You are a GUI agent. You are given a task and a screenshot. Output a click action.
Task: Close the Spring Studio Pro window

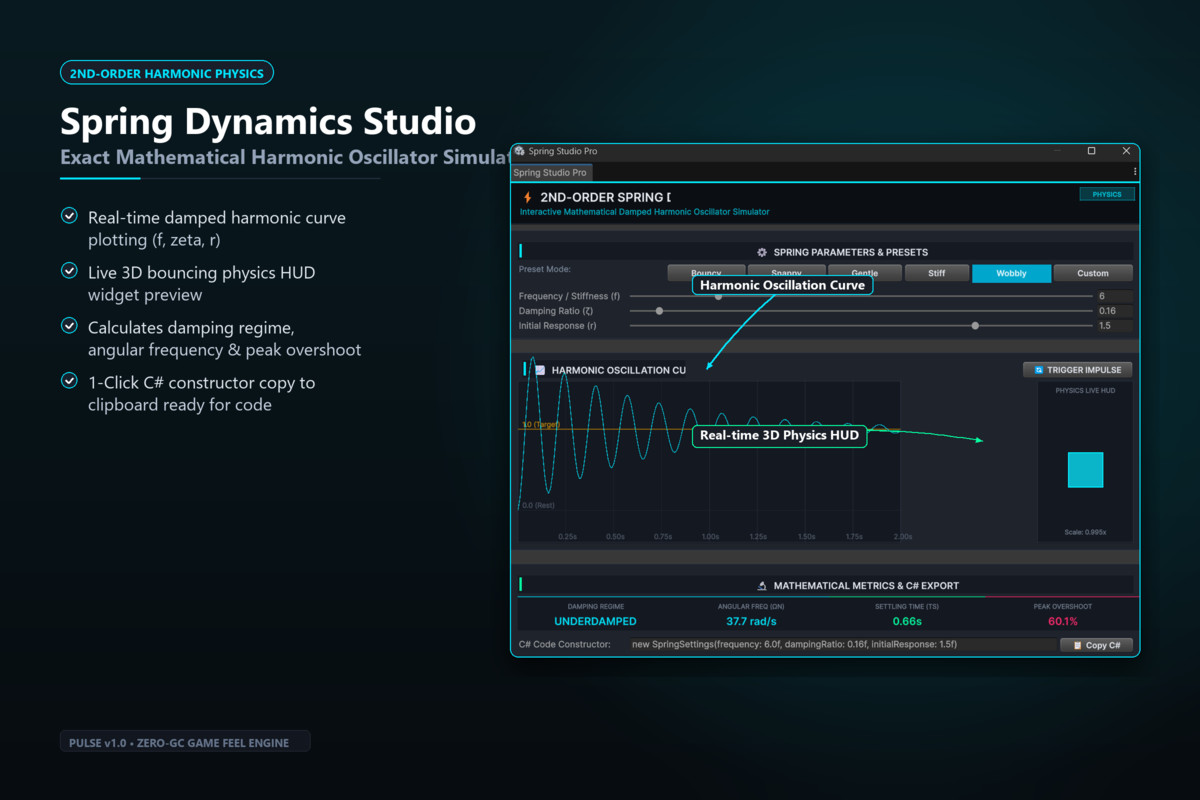coord(1126,151)
